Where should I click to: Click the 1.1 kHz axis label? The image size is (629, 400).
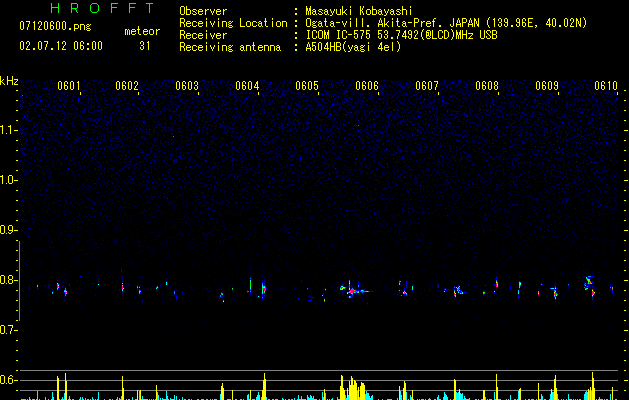click(x=8, y=130)
